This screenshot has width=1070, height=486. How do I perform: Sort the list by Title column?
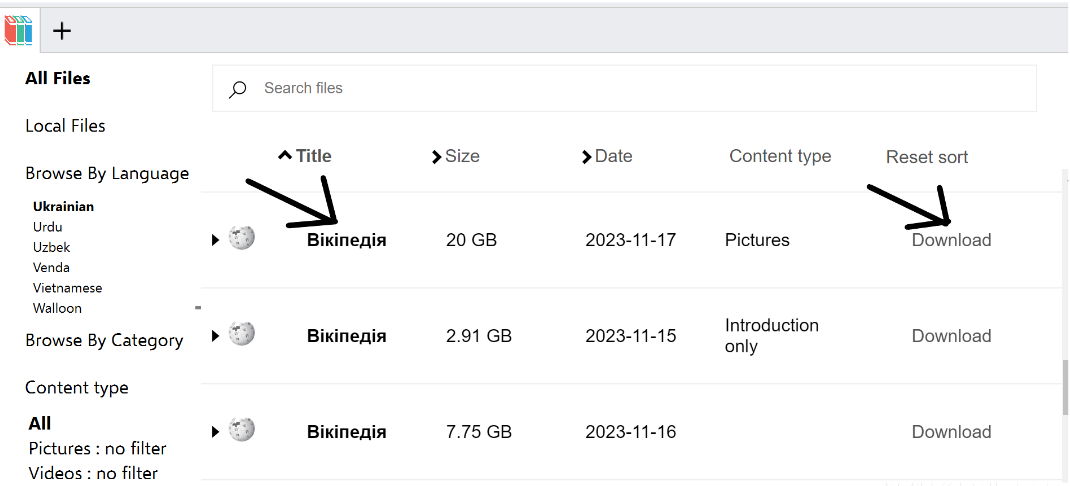click(x=312, y=156)
